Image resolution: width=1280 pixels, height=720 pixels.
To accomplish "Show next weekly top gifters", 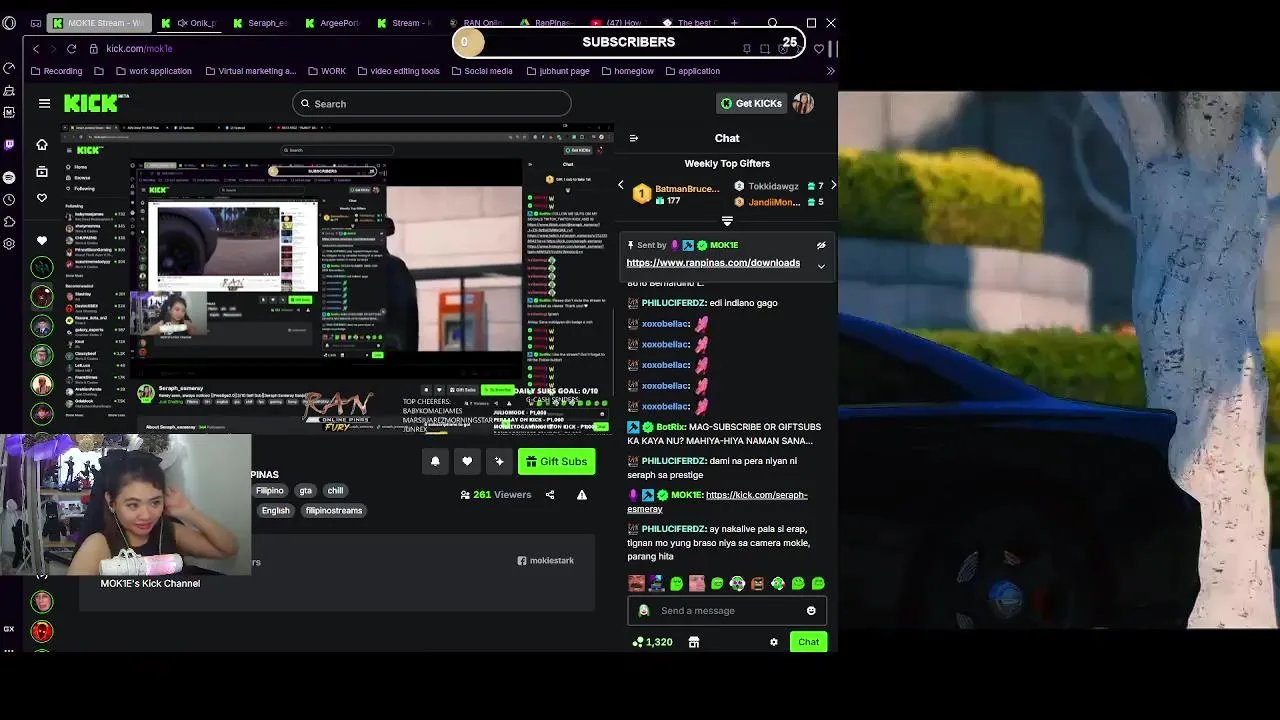I will (x=833, y=185).
